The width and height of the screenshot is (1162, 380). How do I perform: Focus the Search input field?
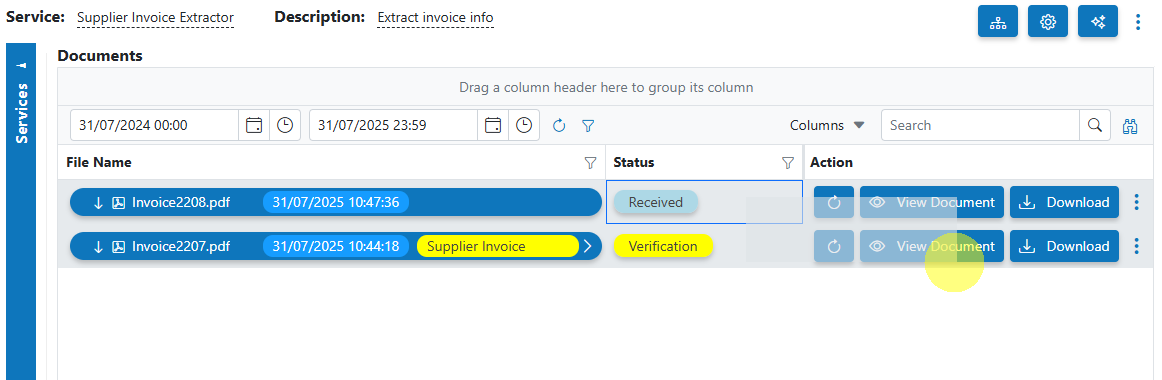click(980, 125)
